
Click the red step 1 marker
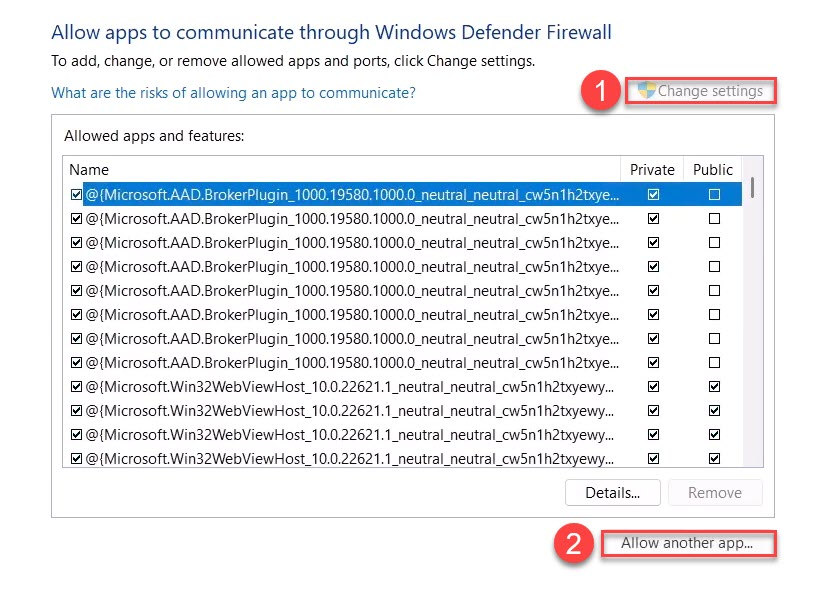click(600, 92)
